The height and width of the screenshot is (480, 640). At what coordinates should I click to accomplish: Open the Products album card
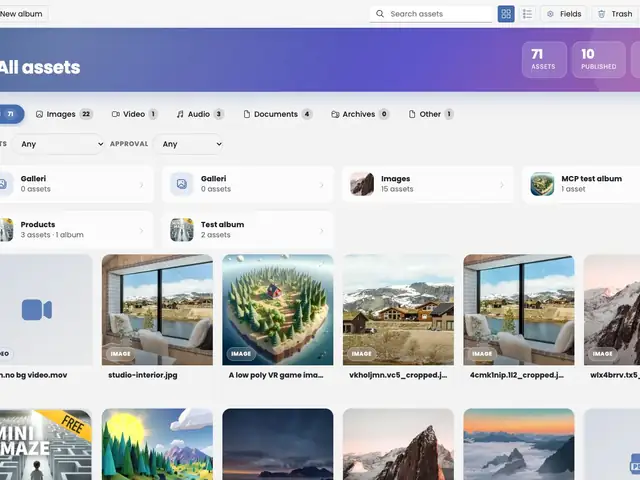pos(76,230)
